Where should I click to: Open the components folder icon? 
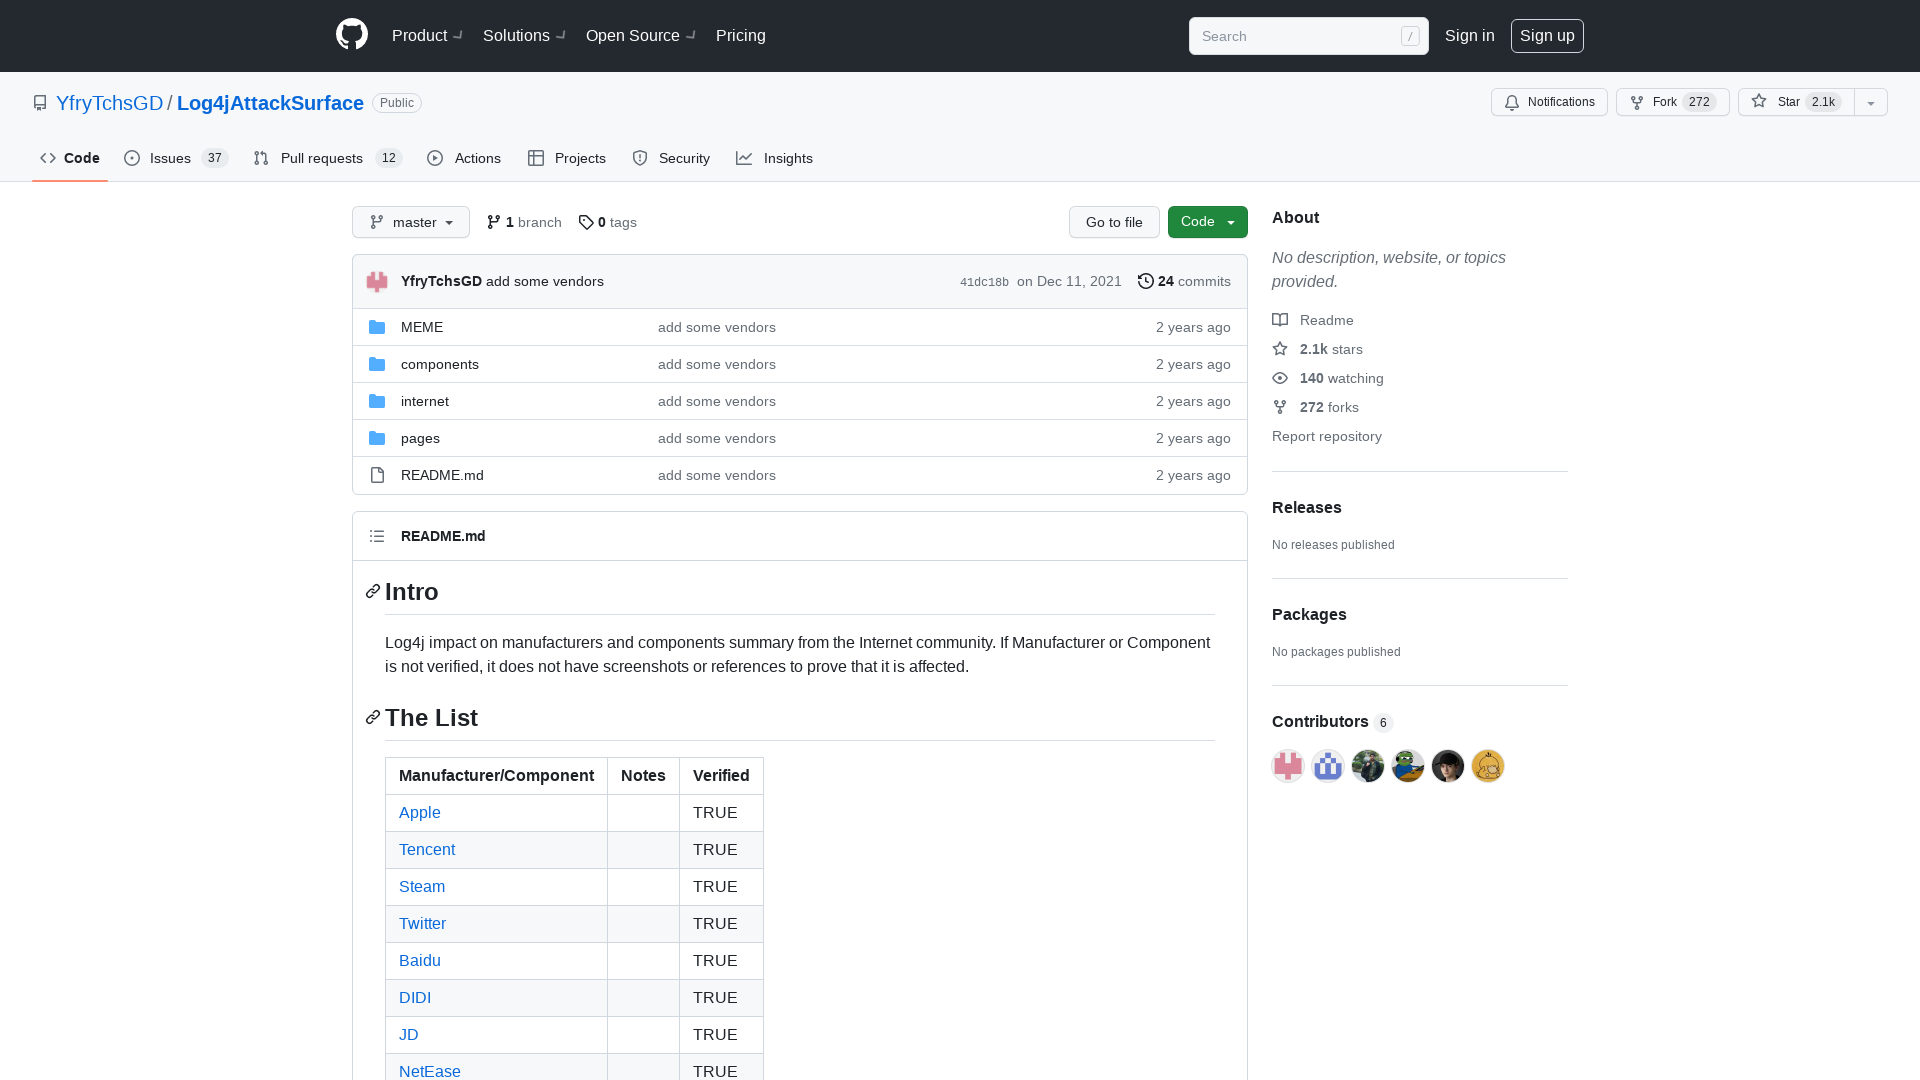(377, 364)
